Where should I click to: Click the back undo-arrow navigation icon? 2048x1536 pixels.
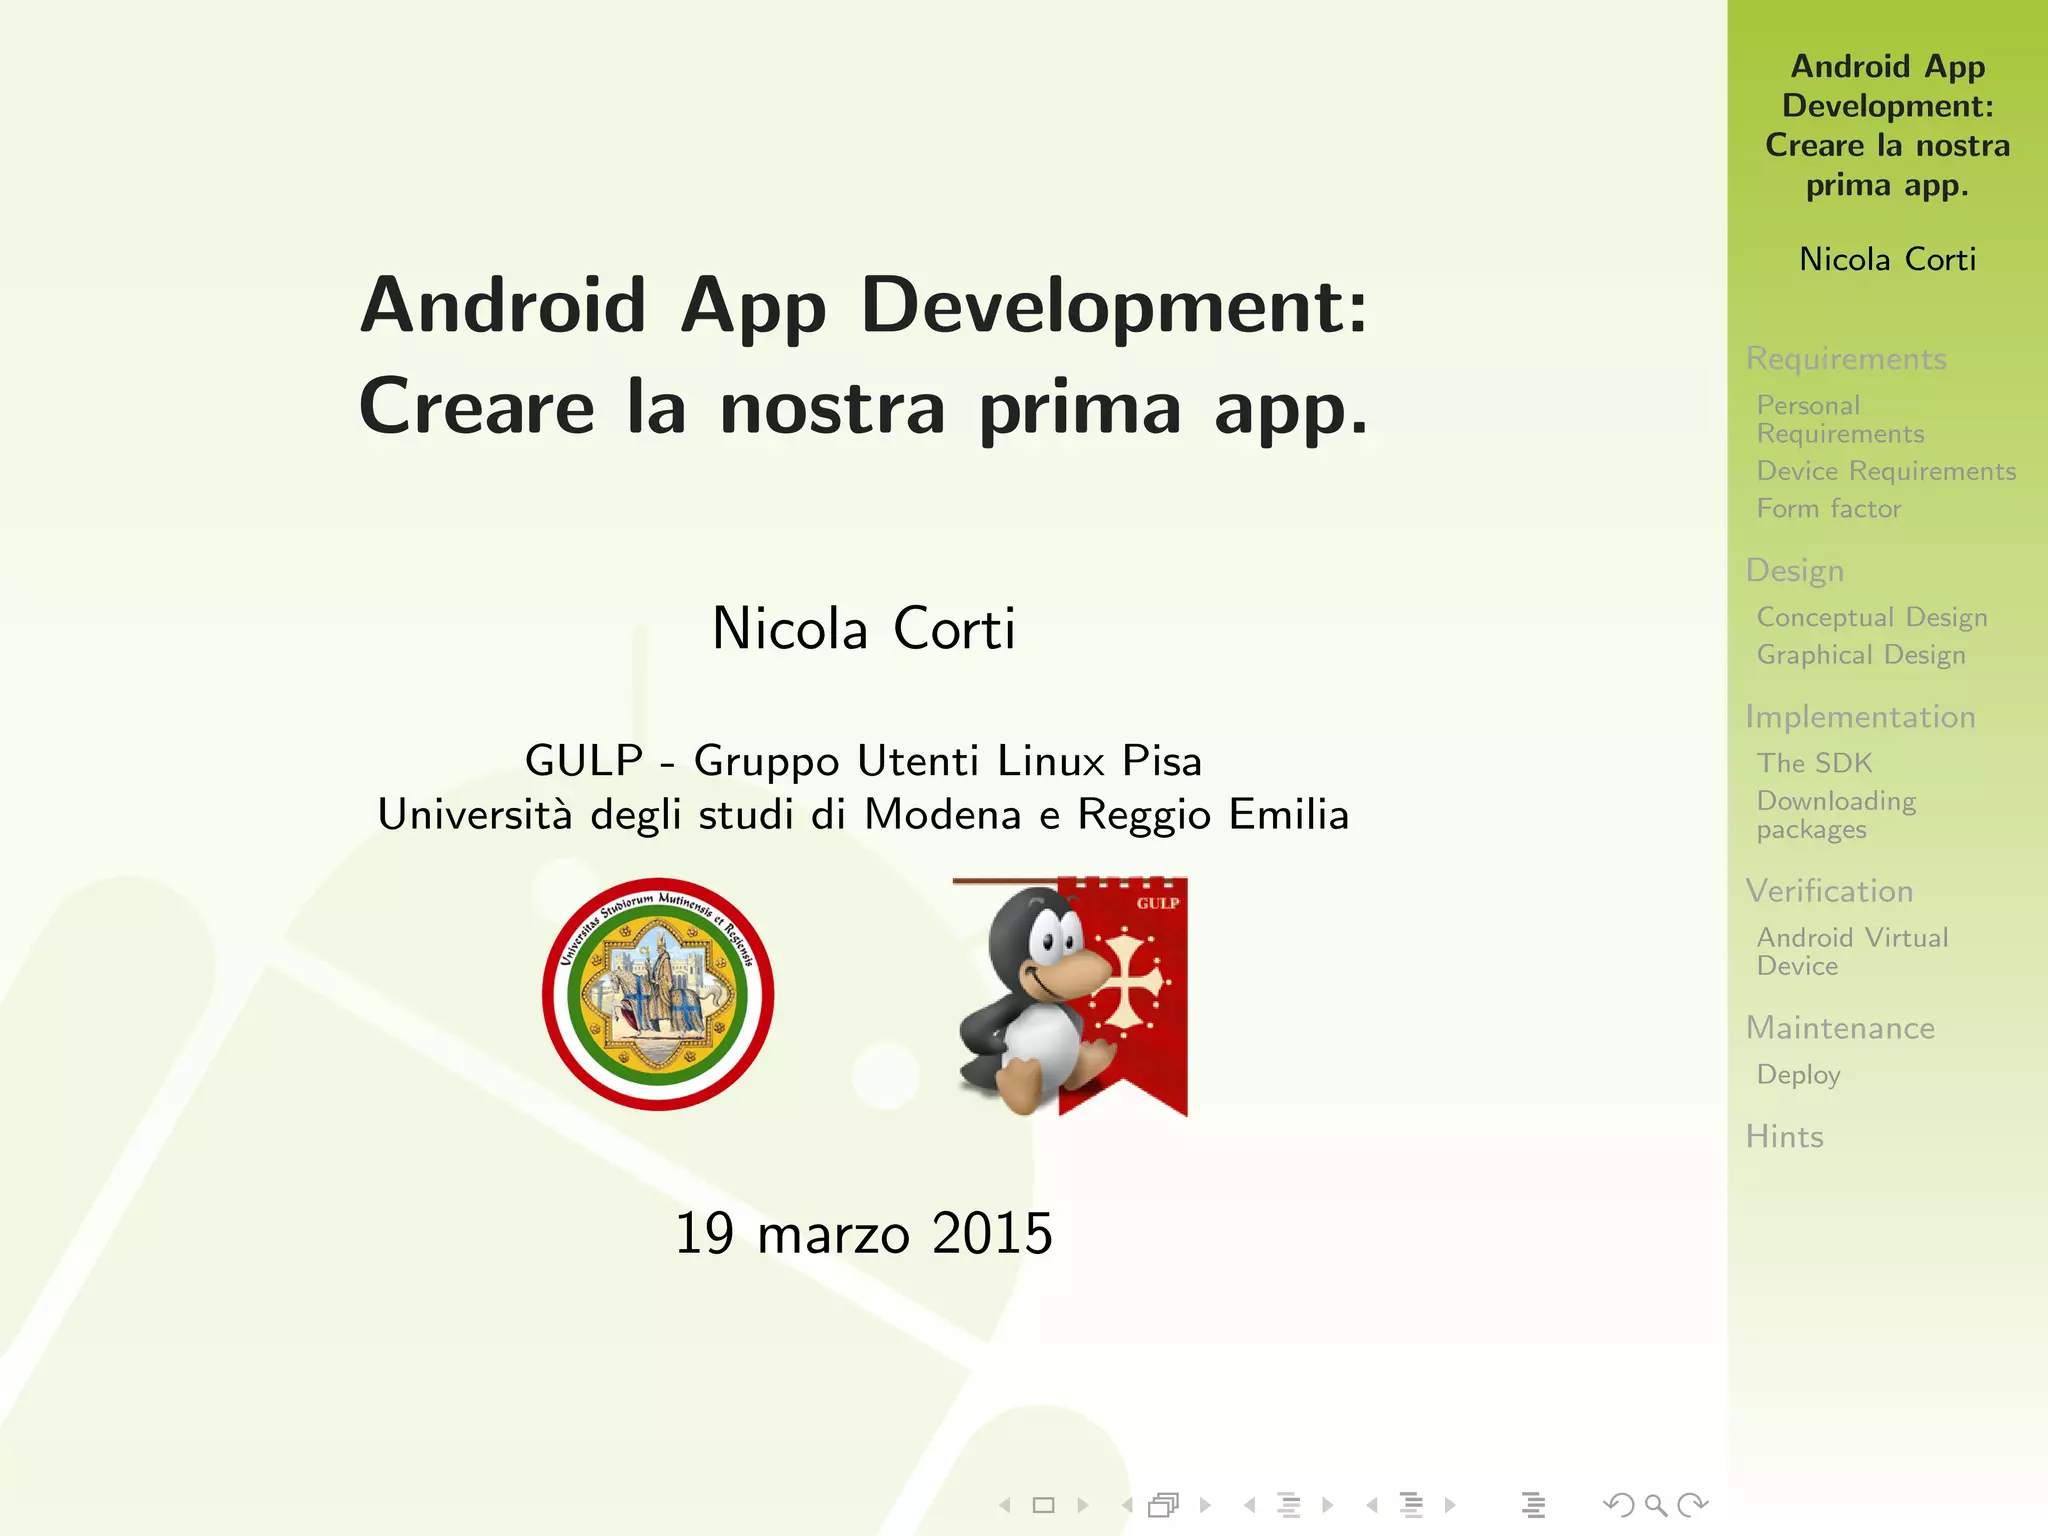pyautogui.click(x=1618, y=1505)
